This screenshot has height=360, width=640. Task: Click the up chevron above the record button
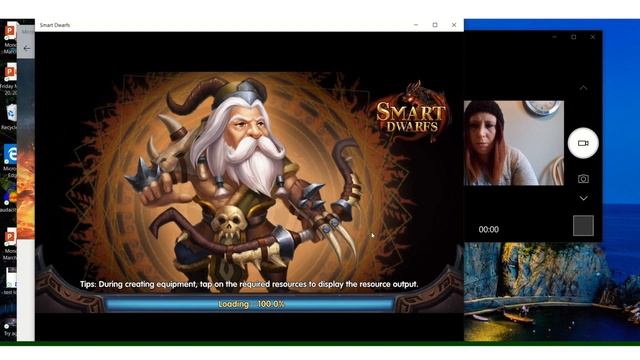[583, 88]
